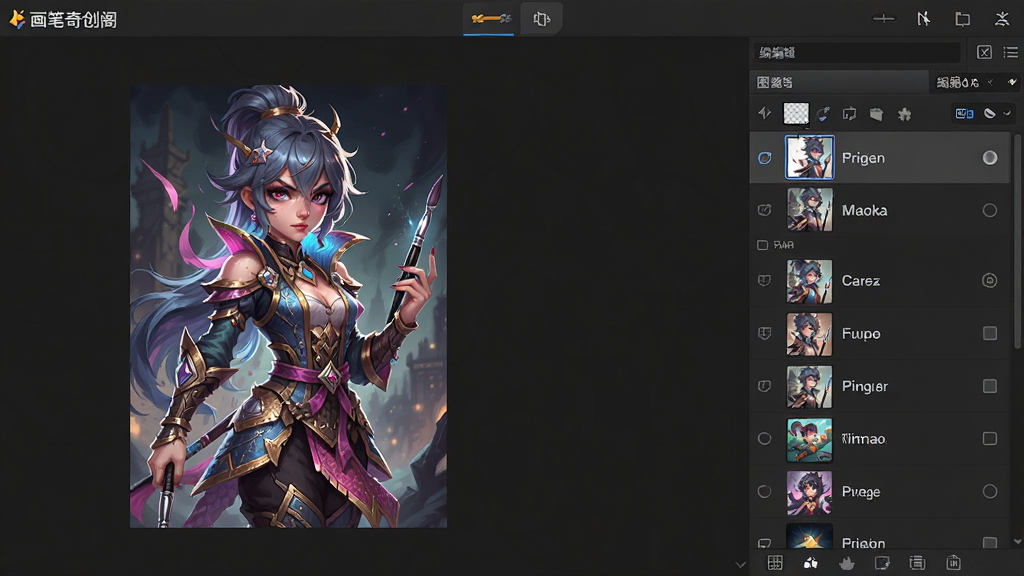This screenshot has height=576, width=1024.
Task: Click the blue paint fill icon in layer toolbar
Action: pyautogui.click(x=823, y=114)
